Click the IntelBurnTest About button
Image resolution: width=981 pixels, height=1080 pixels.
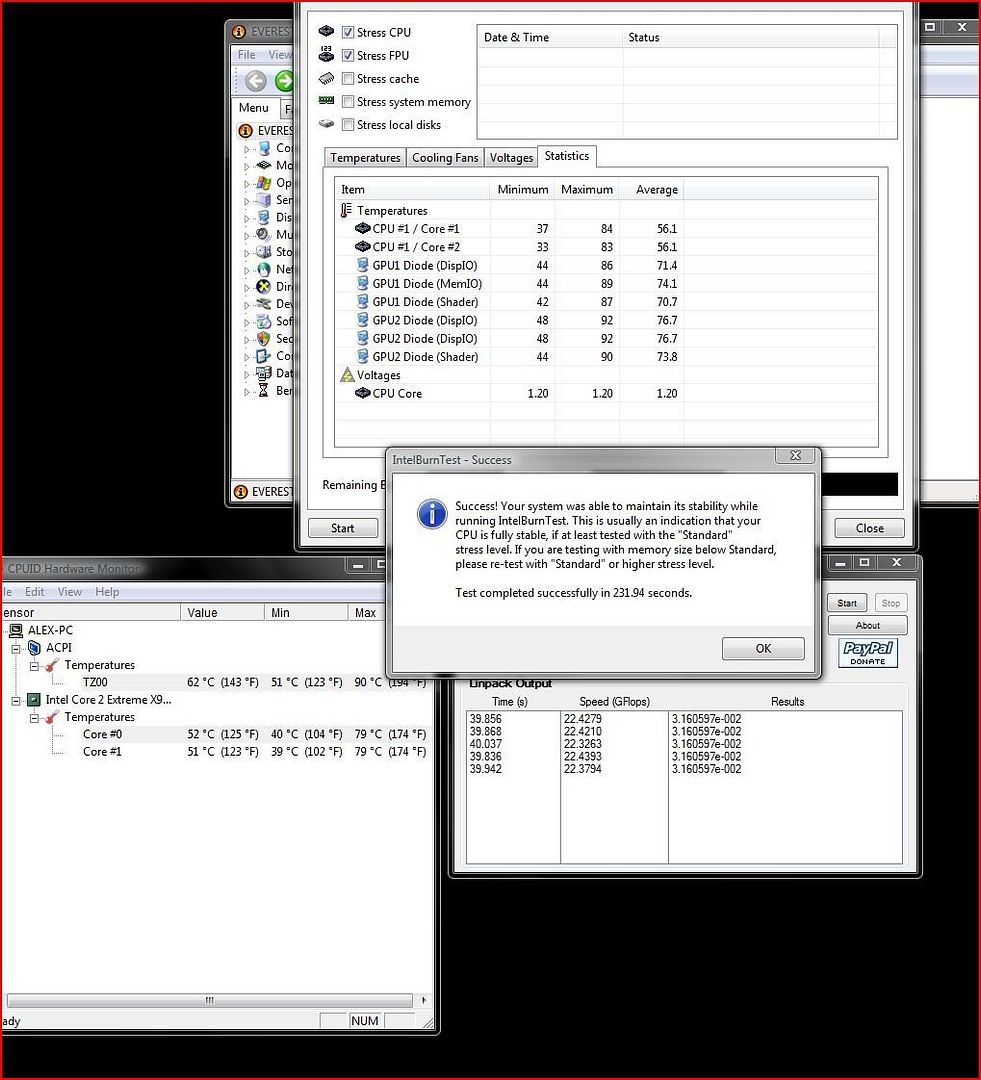click(867, 625)
